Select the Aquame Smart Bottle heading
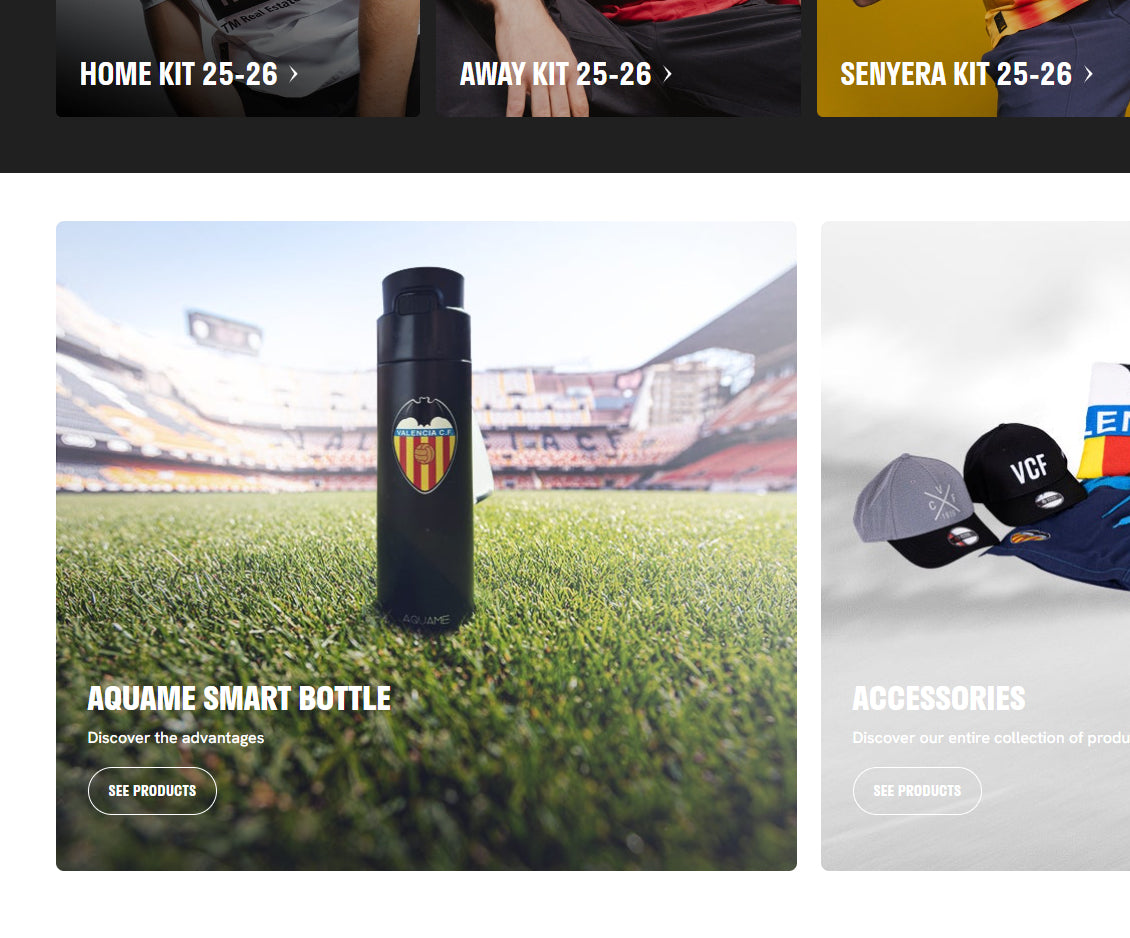 pyautogui.click(x=239, y=698)
